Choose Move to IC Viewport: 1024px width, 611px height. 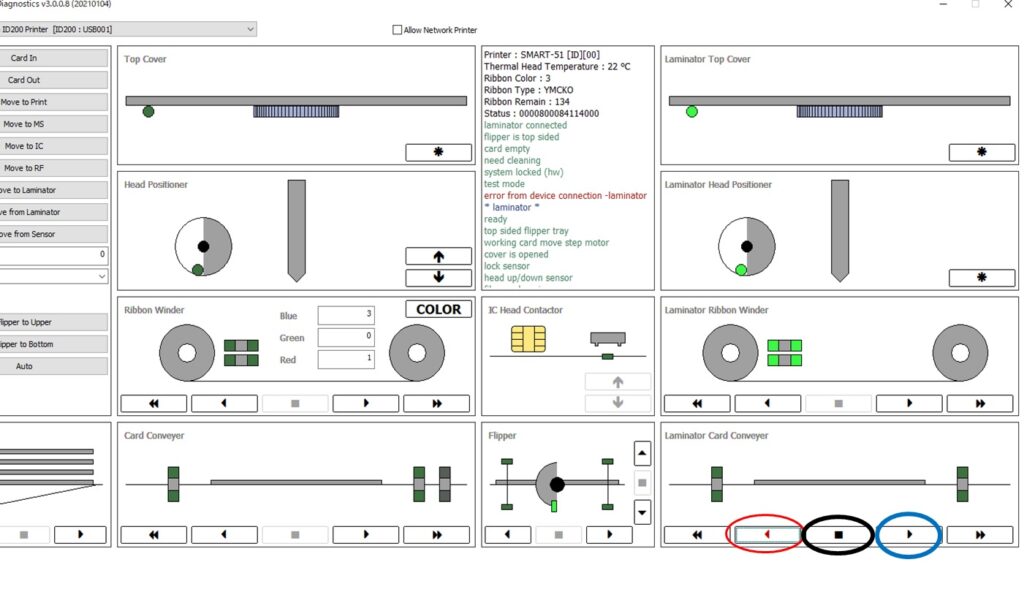(x=54, y=146)
